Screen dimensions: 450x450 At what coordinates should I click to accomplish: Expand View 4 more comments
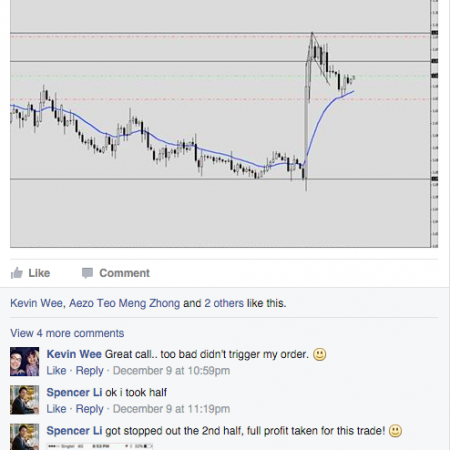click(67, 333)
